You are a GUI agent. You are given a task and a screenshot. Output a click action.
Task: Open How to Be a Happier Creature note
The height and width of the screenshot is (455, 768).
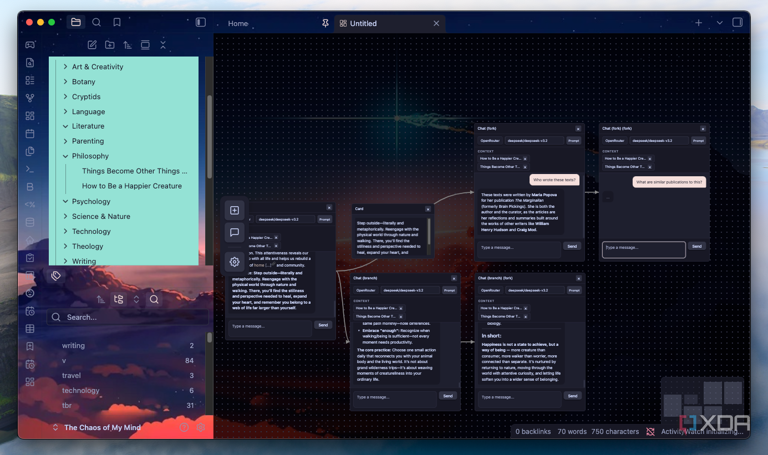(x=132, y=186)
